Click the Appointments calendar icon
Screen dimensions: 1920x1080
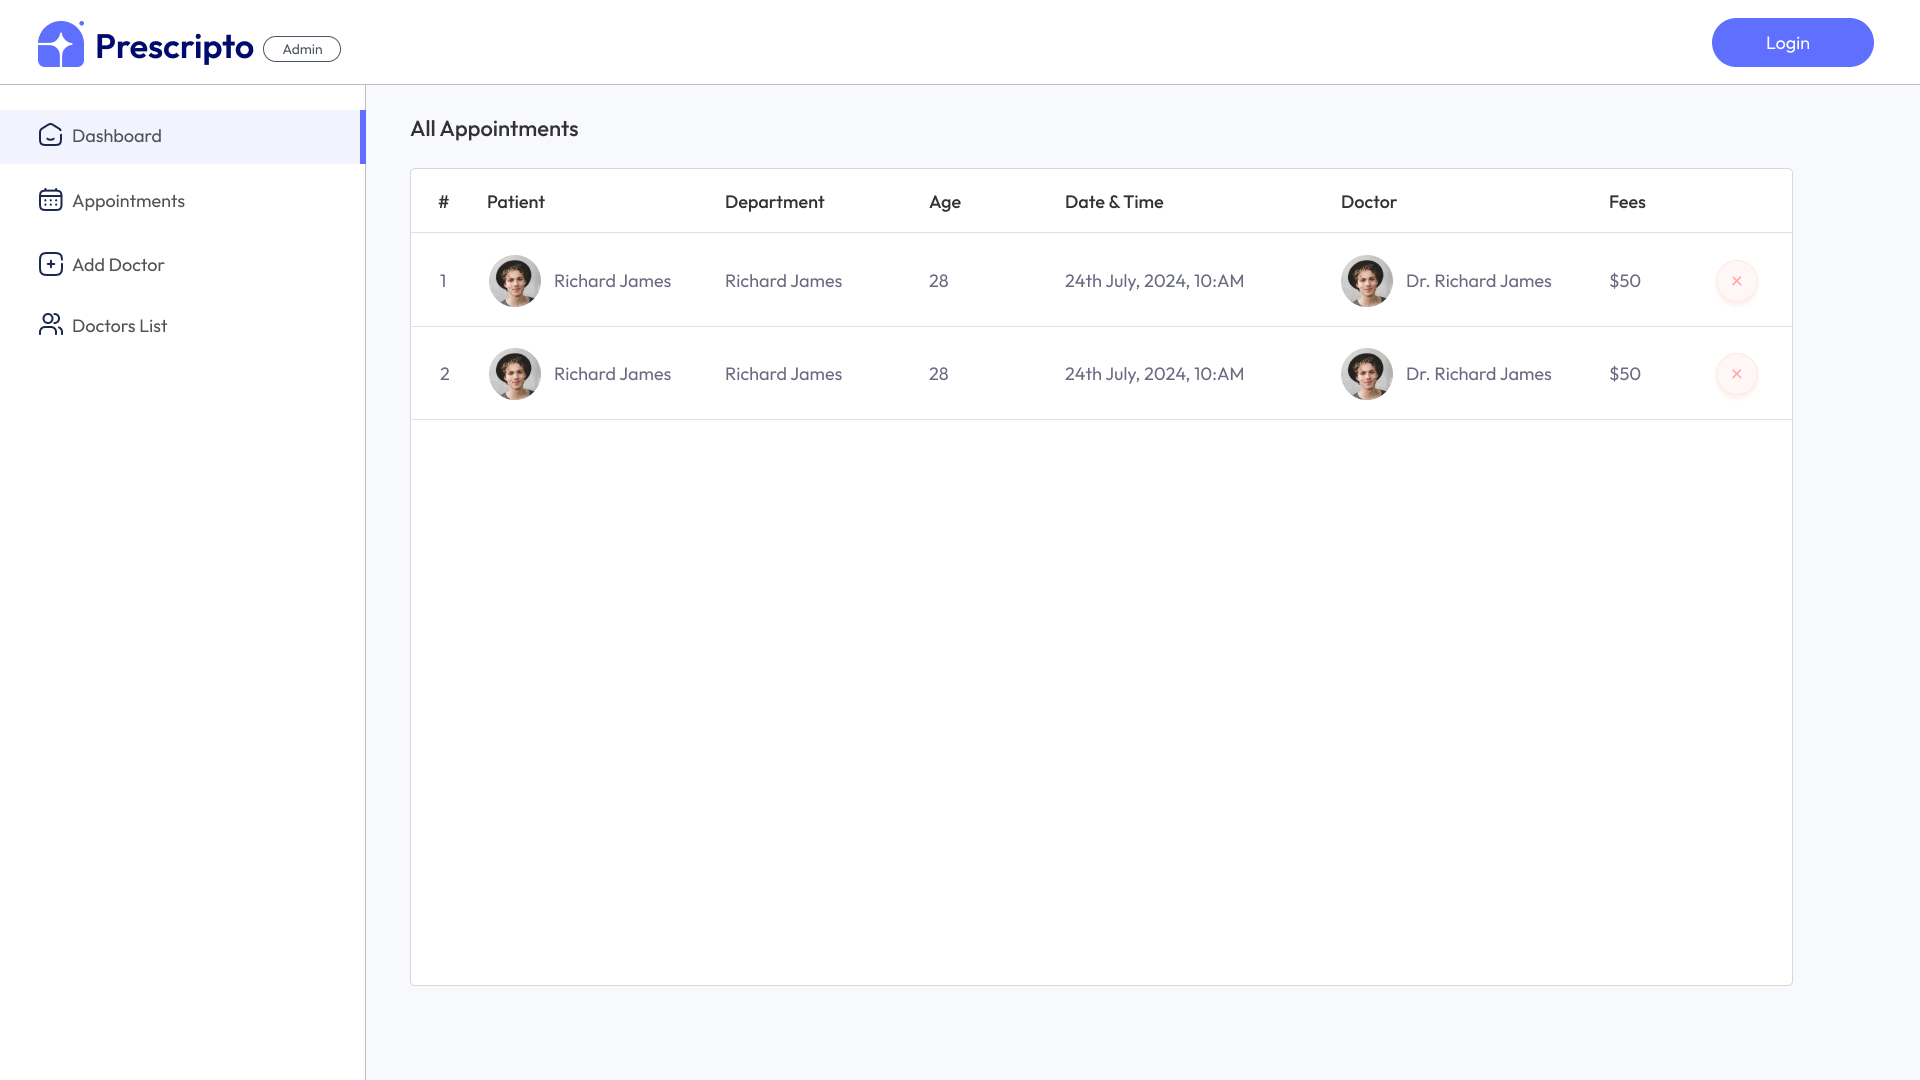tap(51, 200)
